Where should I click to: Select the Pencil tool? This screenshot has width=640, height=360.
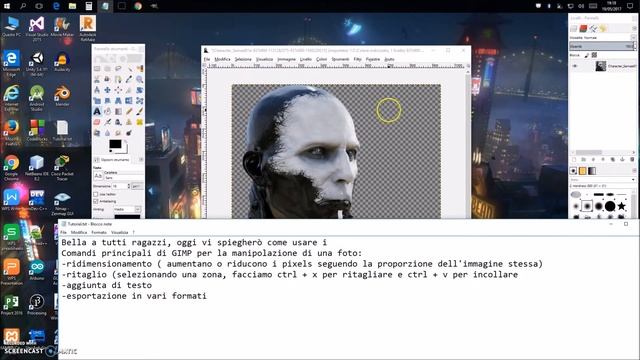[129, 111]
